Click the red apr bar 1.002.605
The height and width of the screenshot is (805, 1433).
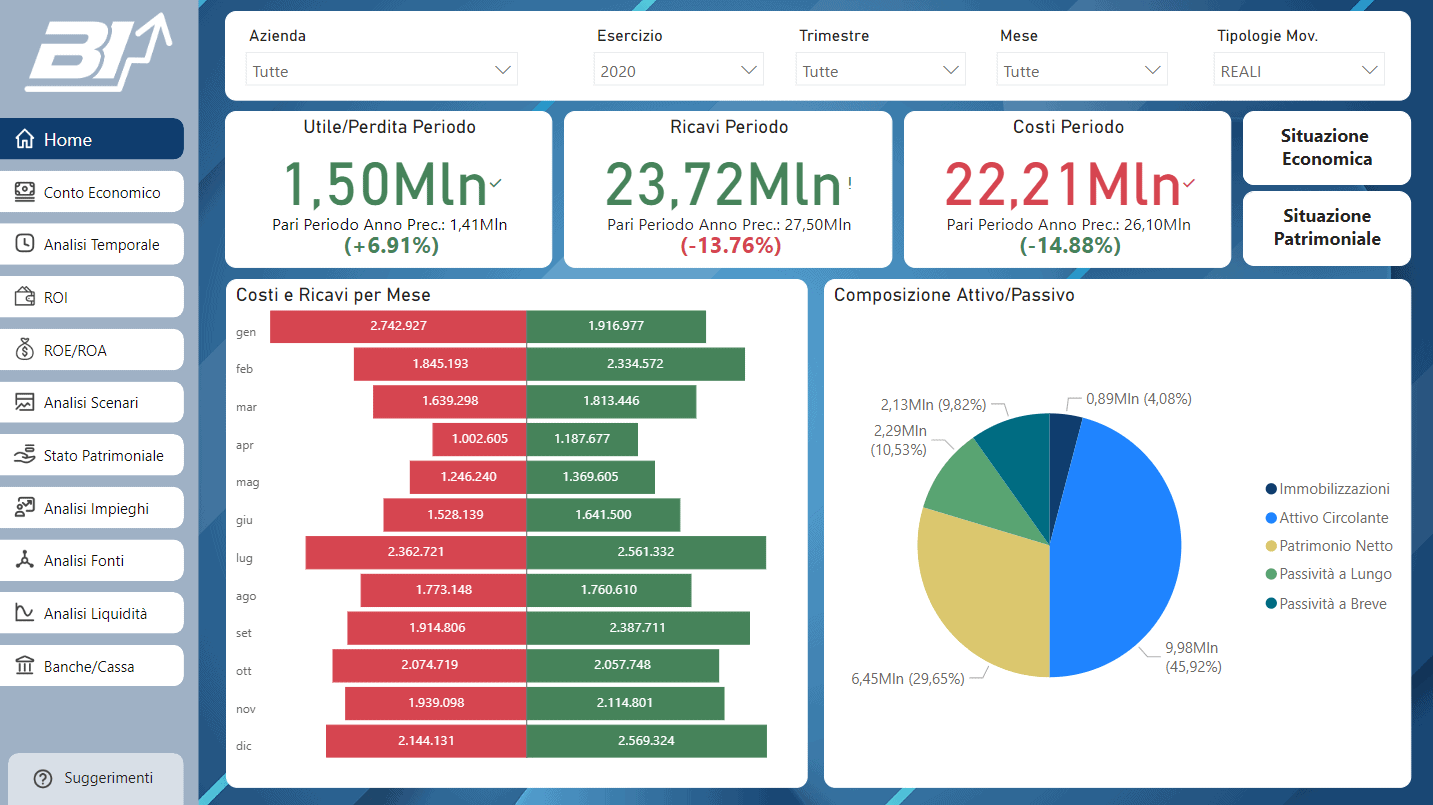pyautogui.click(x=479, y=439)
